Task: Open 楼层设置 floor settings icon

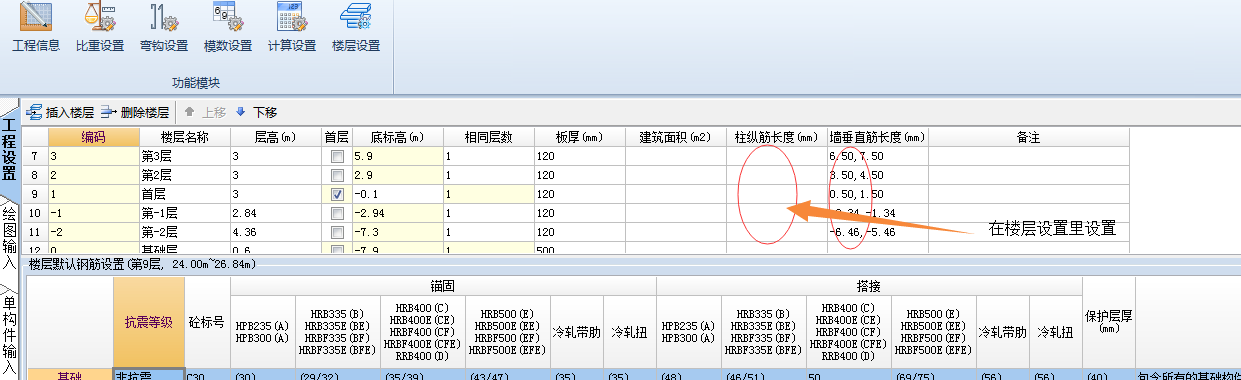Action: click(356, 28)
